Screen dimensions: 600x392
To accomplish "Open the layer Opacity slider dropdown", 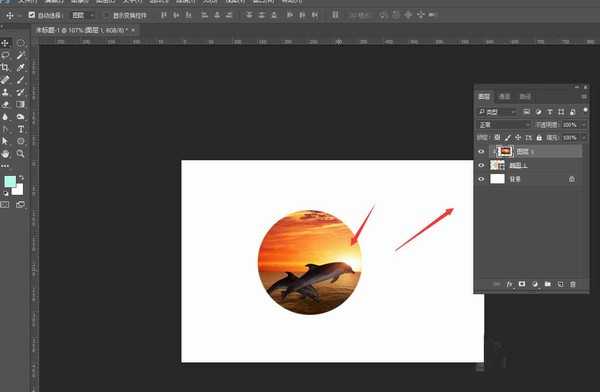I will pos(584,125).
